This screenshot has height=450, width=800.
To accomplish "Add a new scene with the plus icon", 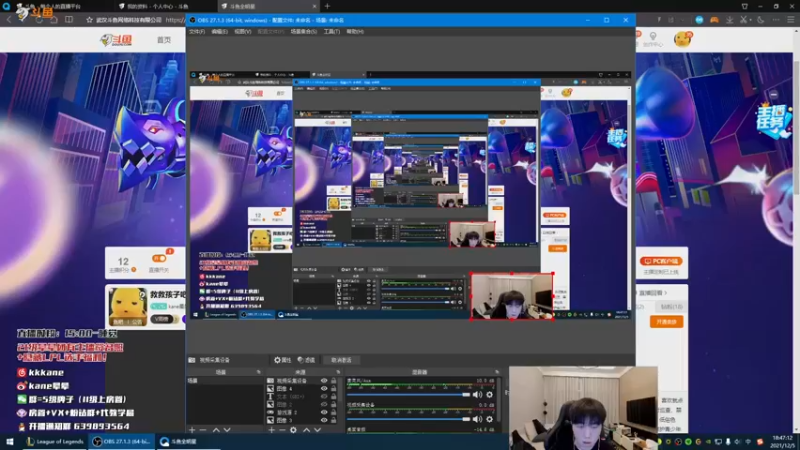I will 192,430.
